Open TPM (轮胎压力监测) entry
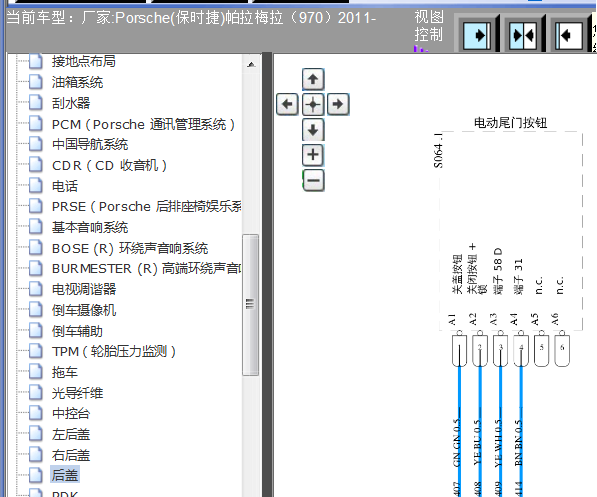 click(114, 351)
